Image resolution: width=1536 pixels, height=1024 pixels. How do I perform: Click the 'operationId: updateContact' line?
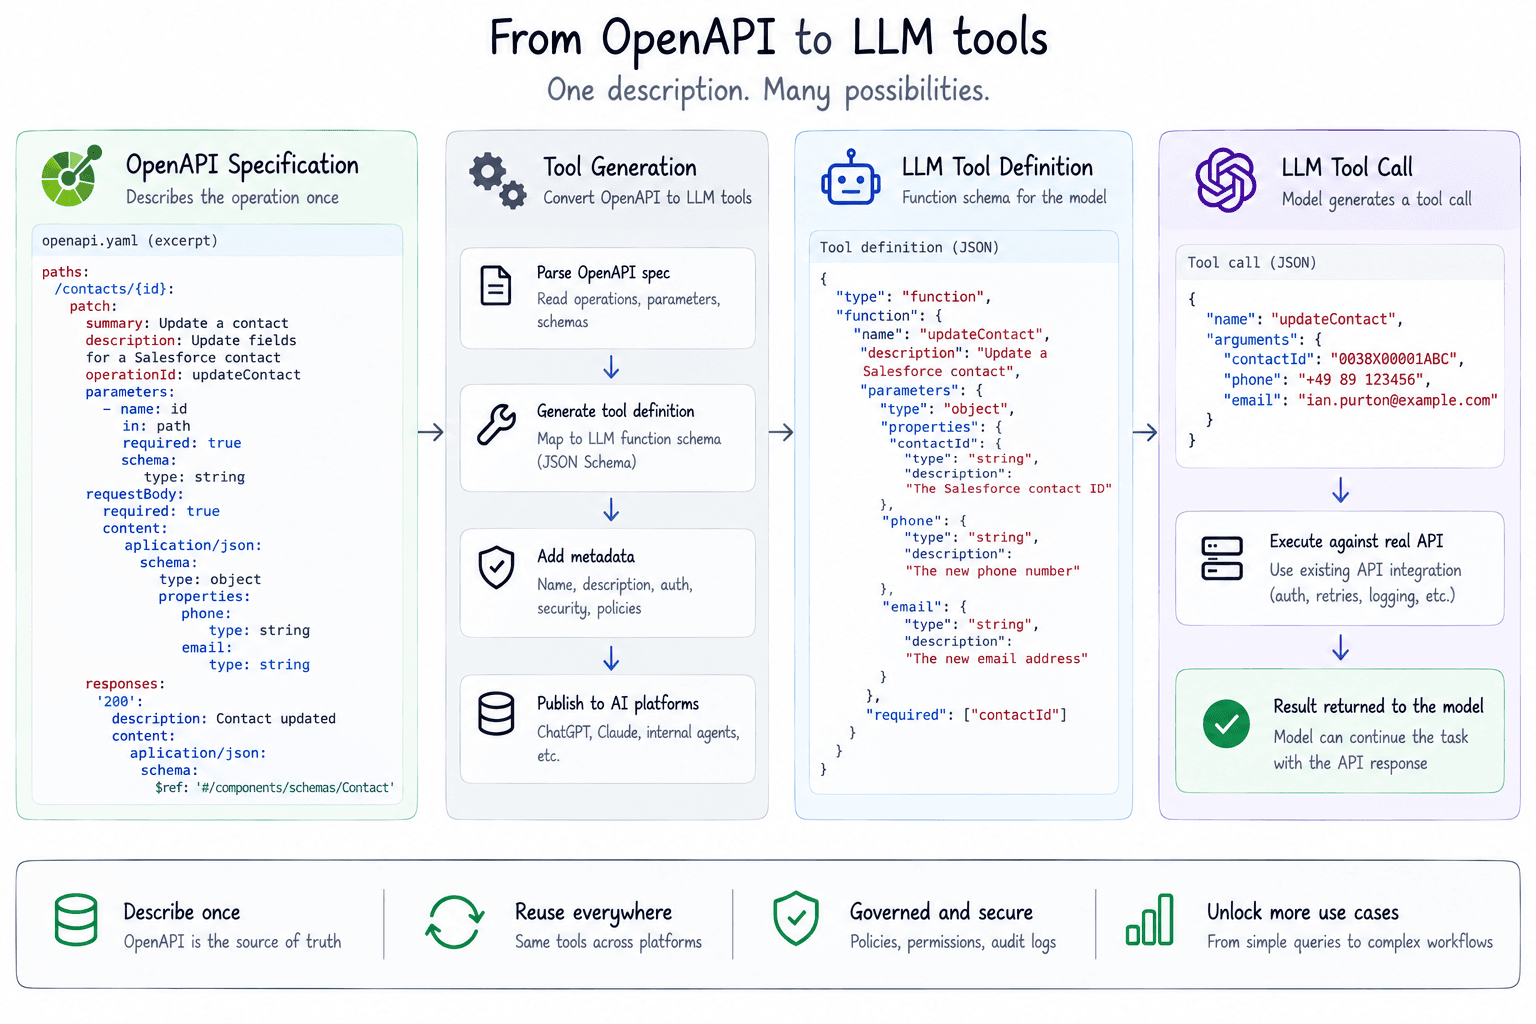click(193, 375)
